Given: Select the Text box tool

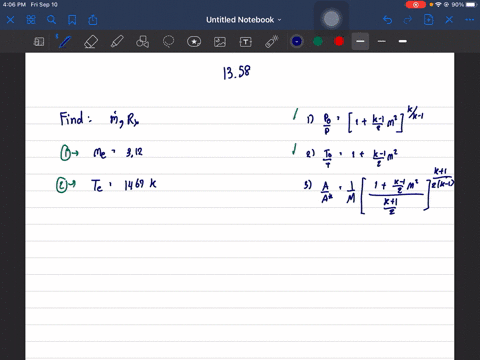Looking at the screenshot, I should click(x=246, y=42).
